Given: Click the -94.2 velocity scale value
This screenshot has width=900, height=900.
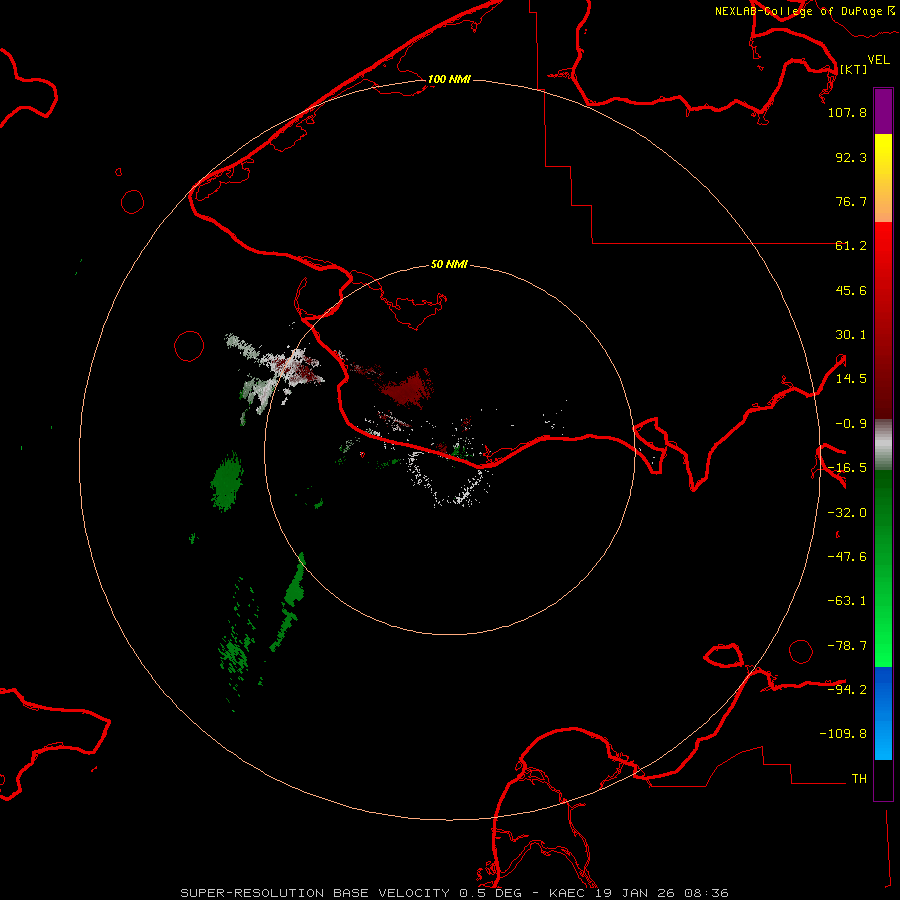Looking at the screenshot, I should 847,689.
